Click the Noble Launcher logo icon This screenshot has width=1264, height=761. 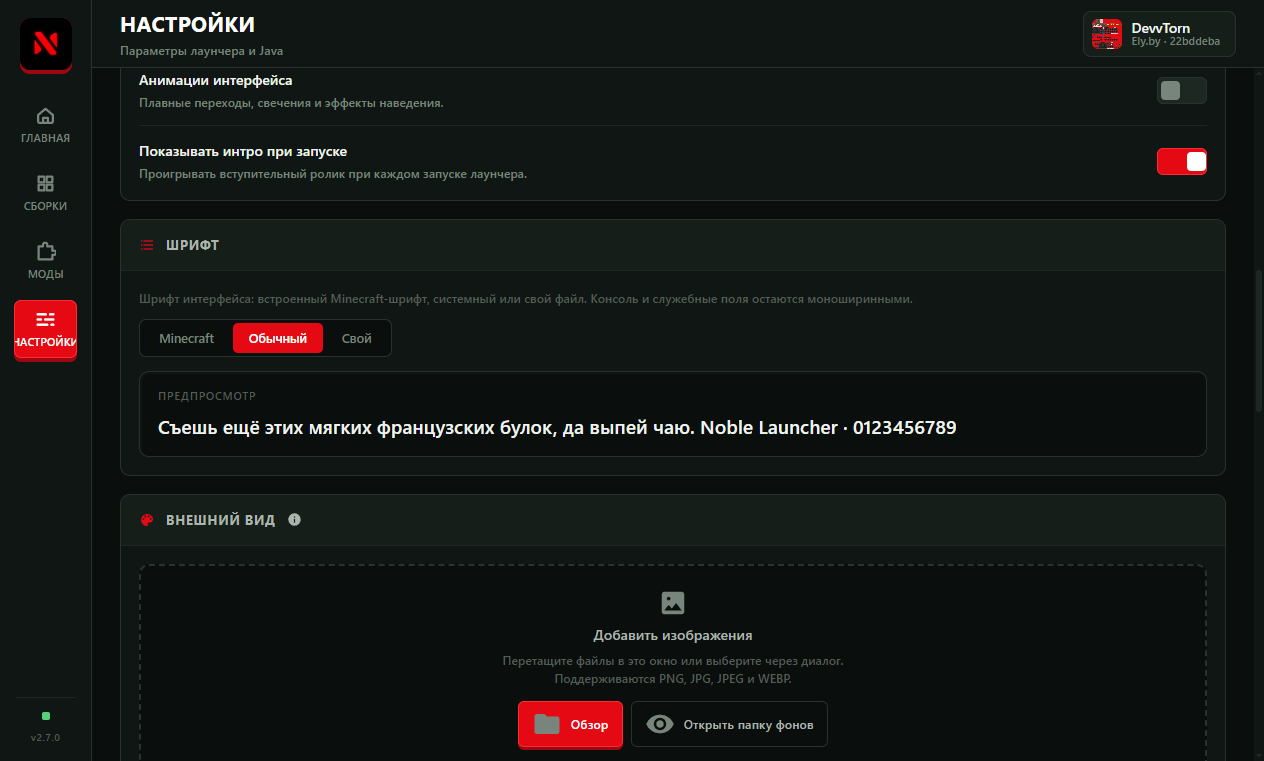tap(45, 45)
